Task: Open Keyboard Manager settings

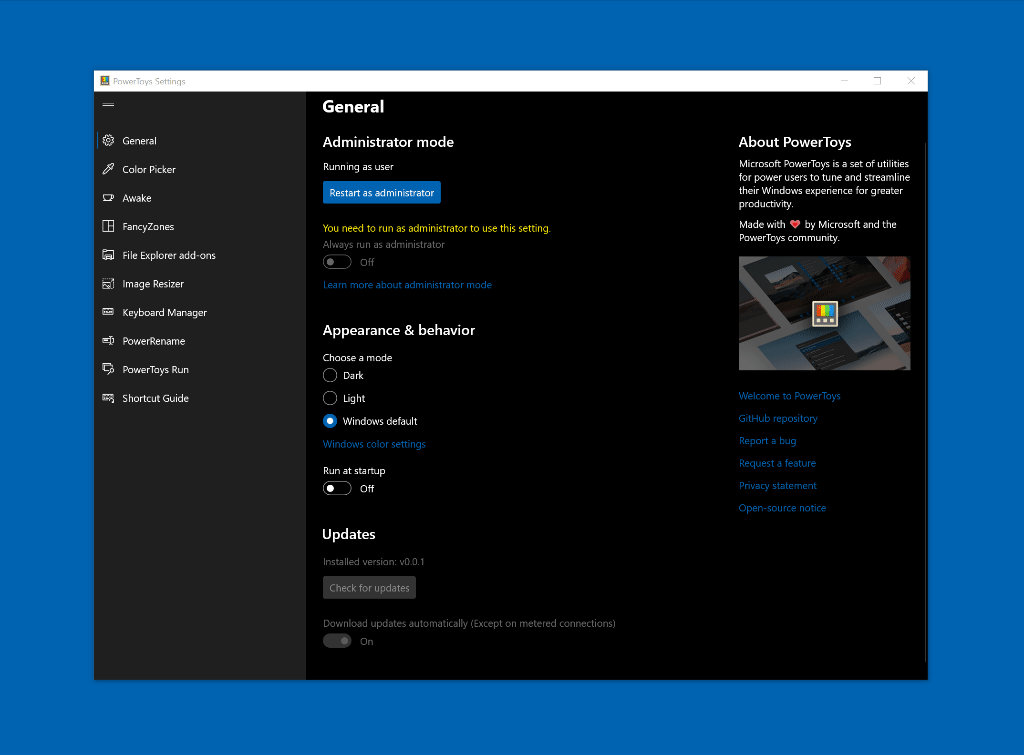Action: (200, 312)
